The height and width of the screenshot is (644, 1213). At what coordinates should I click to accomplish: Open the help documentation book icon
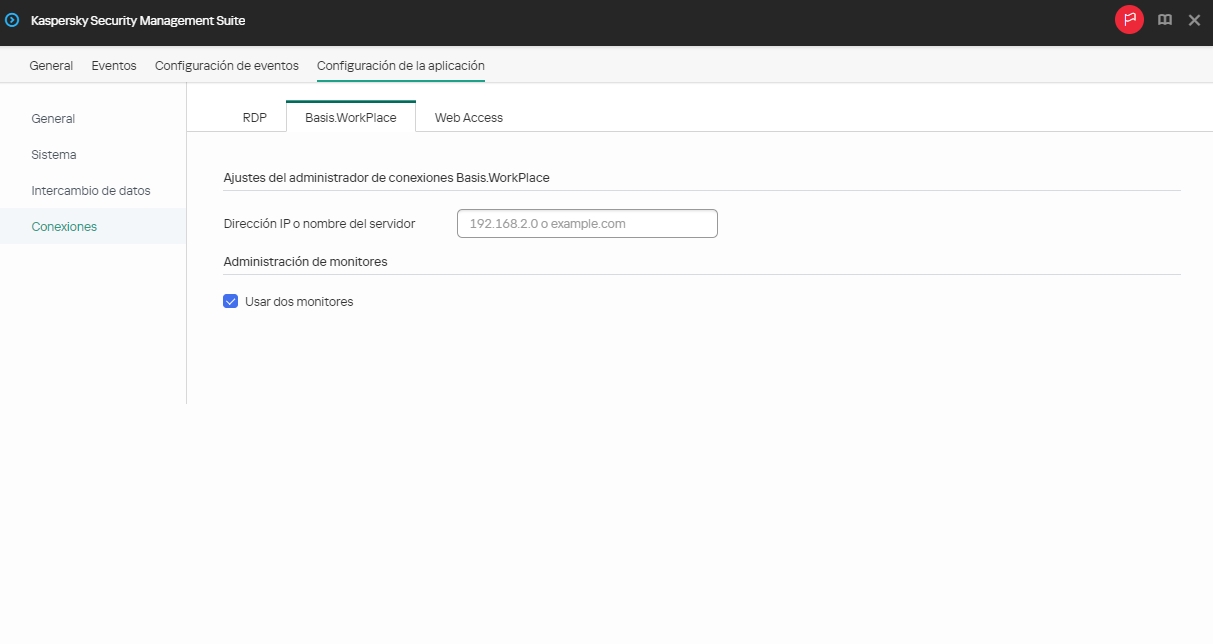coord(1164,19)
